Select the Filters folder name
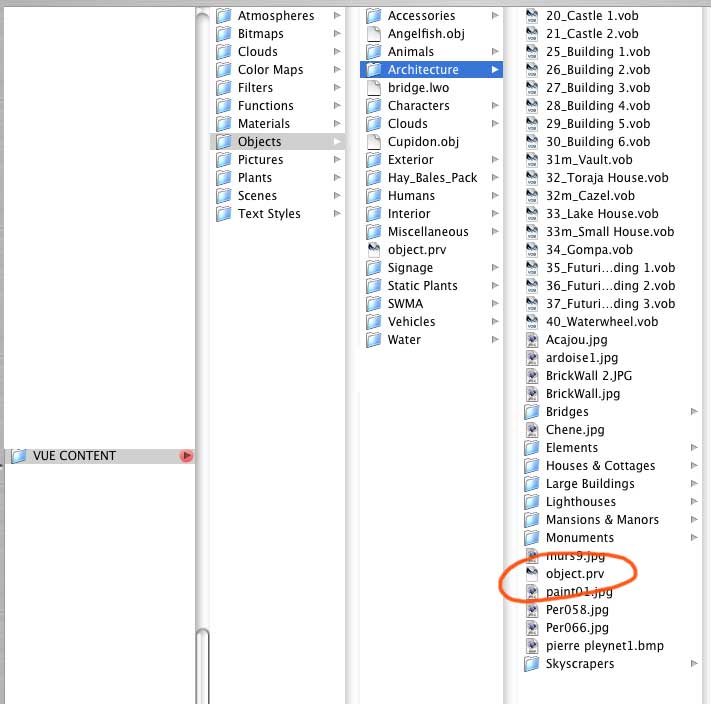The width and height of the screenshot is (711, 704). click(255, 87)
